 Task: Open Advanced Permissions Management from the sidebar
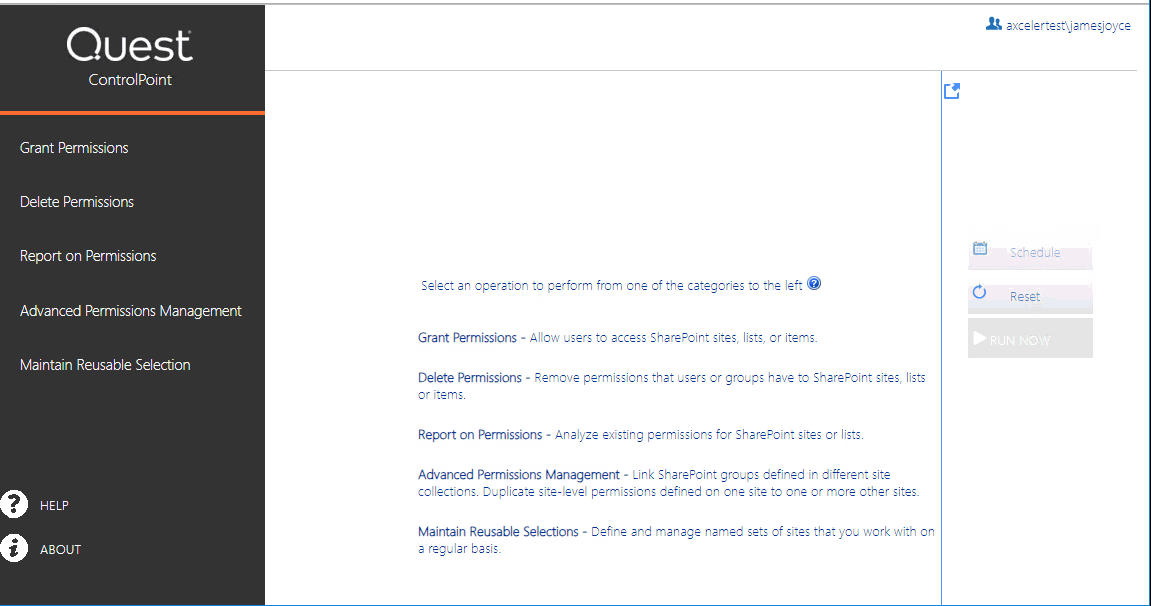pyautogui.click(x=130, y=310)
